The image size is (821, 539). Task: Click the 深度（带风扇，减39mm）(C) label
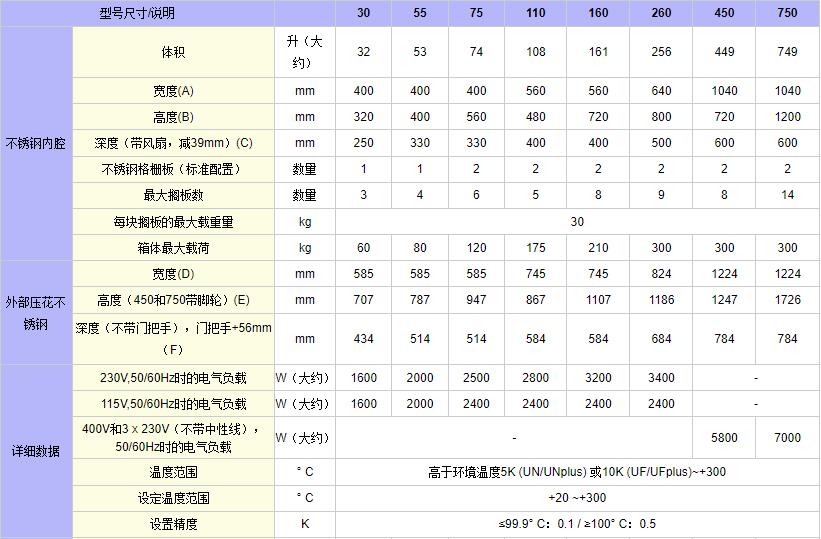click(173, 143)
